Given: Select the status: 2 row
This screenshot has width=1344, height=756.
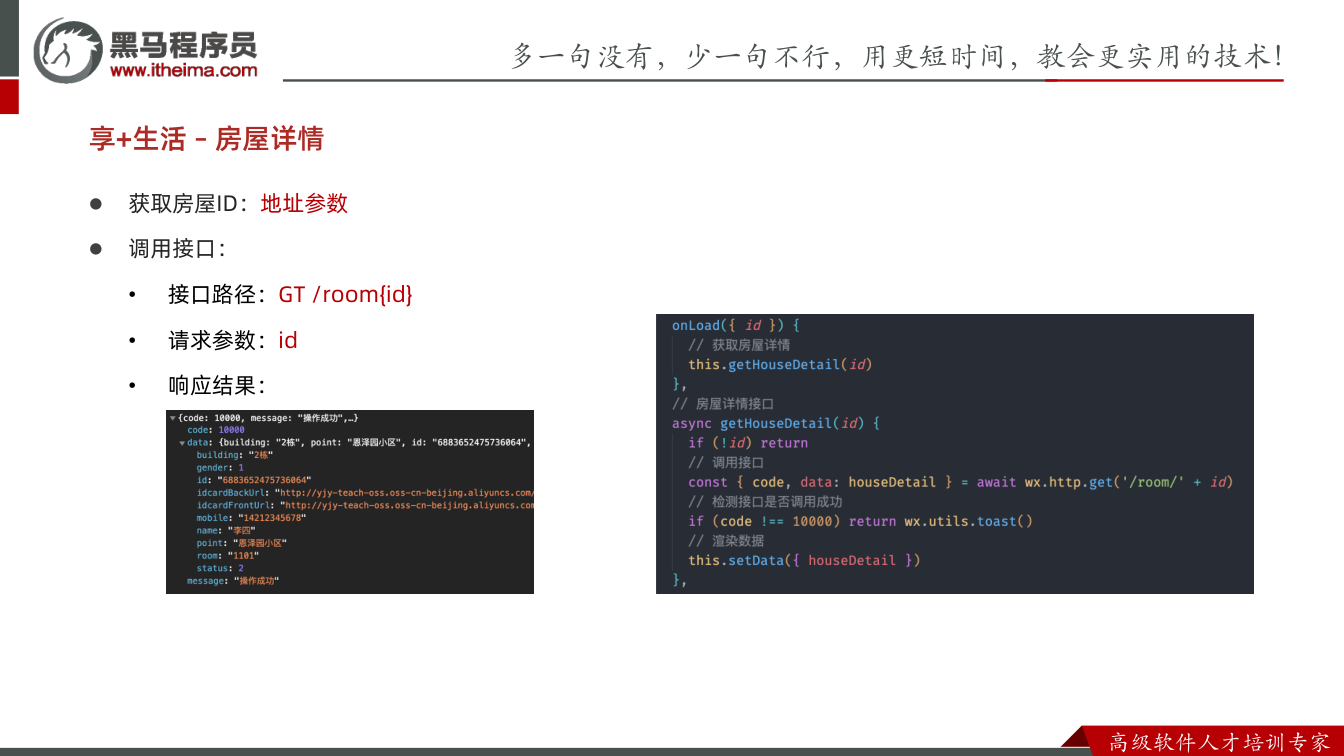Looking at the screenshot, I should pos(220,568).
